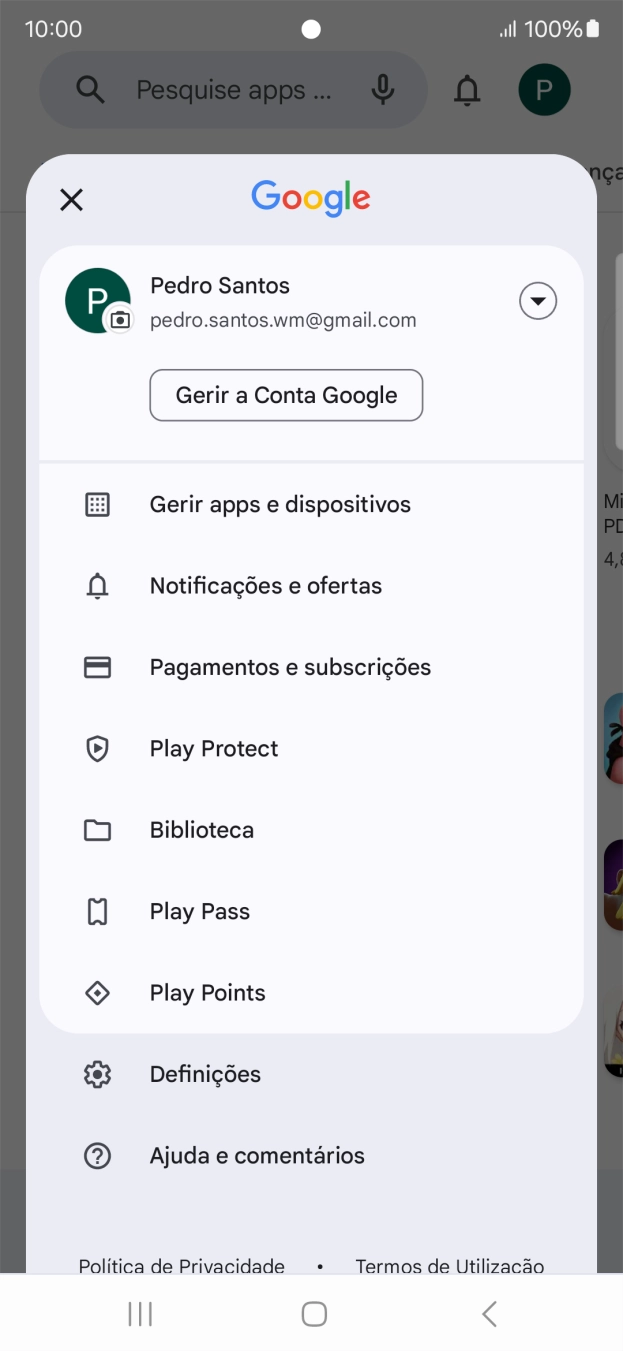The image size is (623, 1351).
Task: Tap the microphone in the search bar
Action: coord(381,89)
